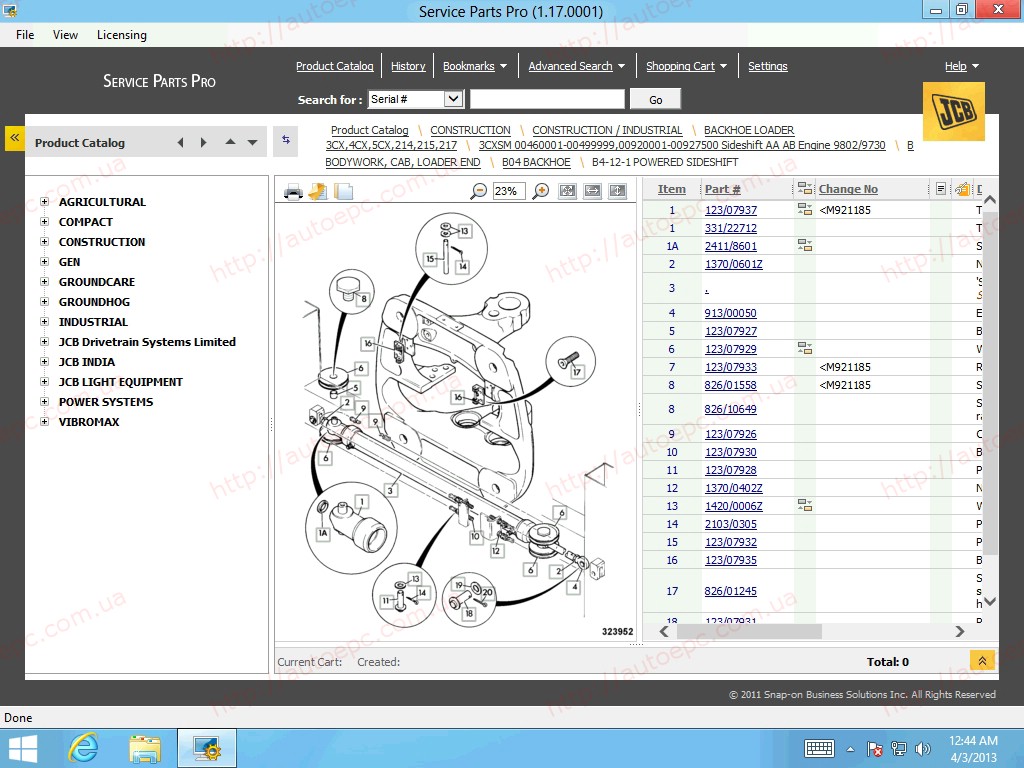1024x768 pixels.
Task: Expand the CONSTRUCTION tree node
Action: [44, 242]
